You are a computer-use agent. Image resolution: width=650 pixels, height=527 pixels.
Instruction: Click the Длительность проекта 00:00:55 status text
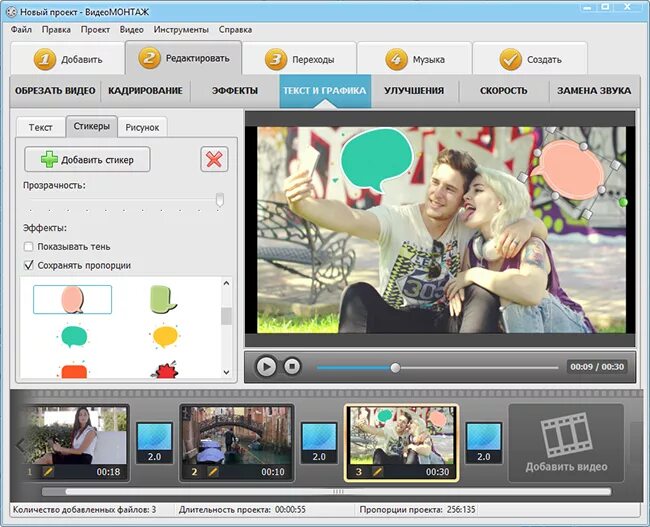242,510
